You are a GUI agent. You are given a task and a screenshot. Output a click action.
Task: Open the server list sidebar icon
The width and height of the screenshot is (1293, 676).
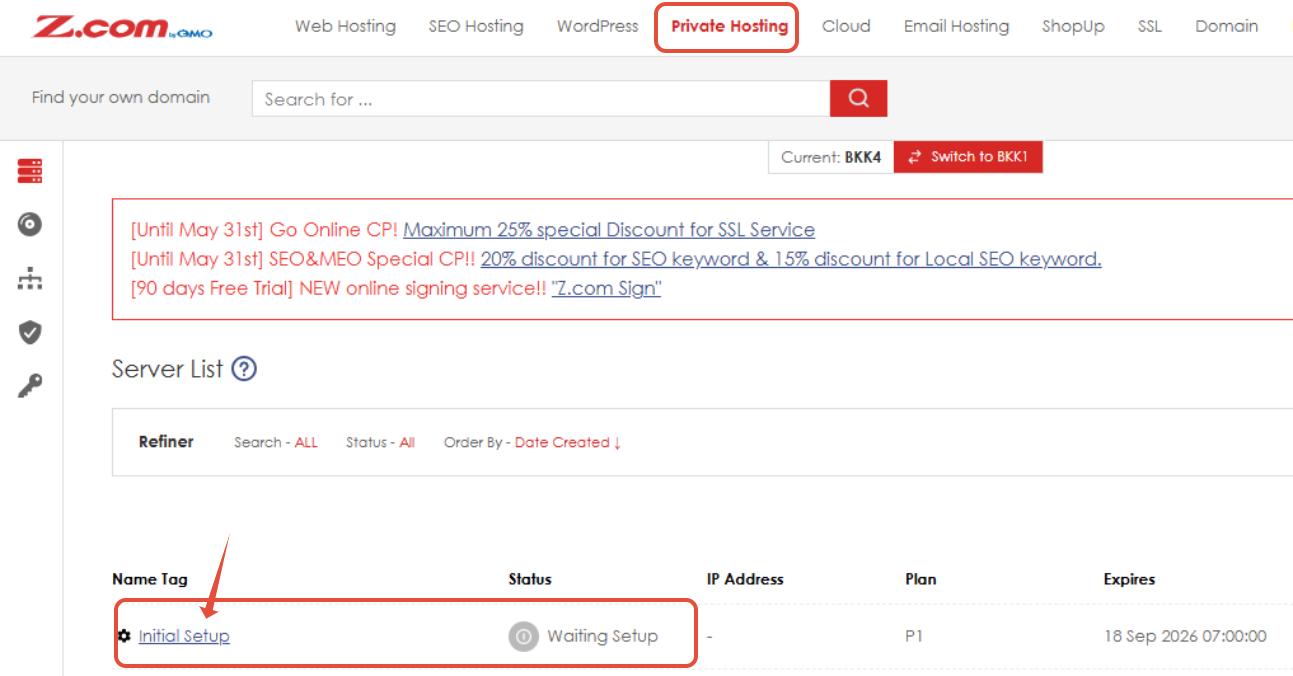30,171
